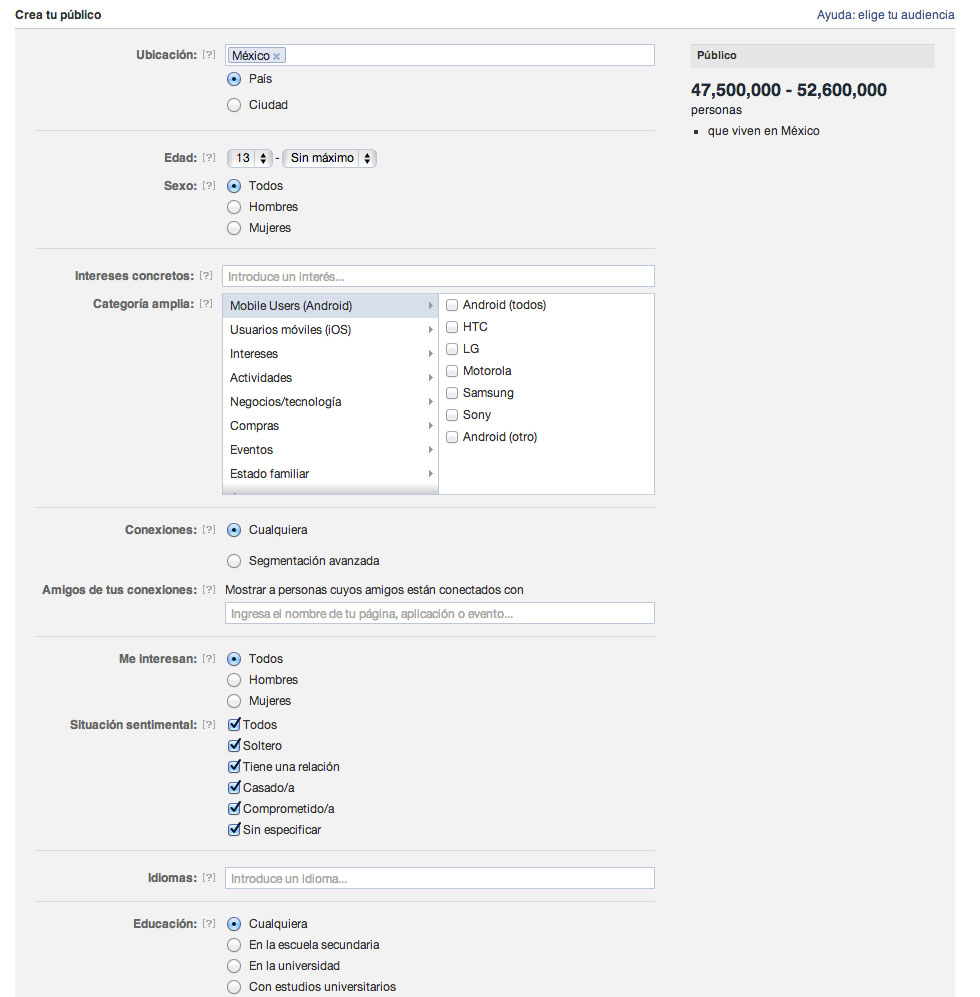This screenshot has height=997, width=980.
Task: Remove the México location tag
Action: (277, 56)
